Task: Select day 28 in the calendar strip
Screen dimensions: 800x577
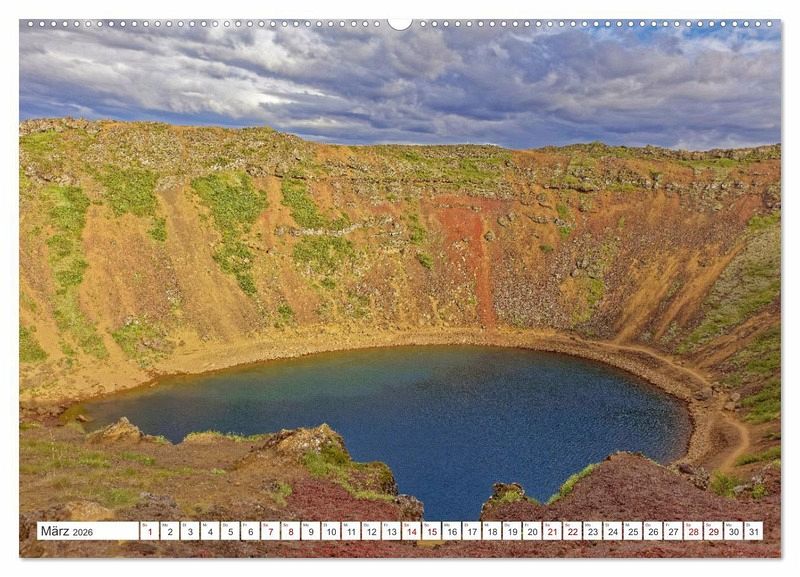Action: click(694, 531)
